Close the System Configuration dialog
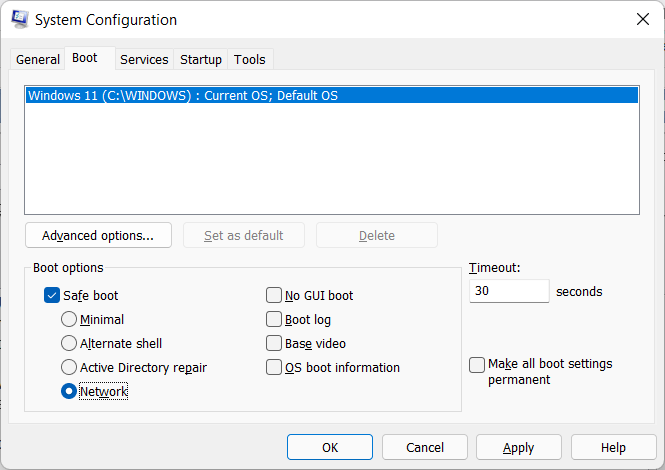The height and width of the screenshot is (470, 665). point(641,19)
